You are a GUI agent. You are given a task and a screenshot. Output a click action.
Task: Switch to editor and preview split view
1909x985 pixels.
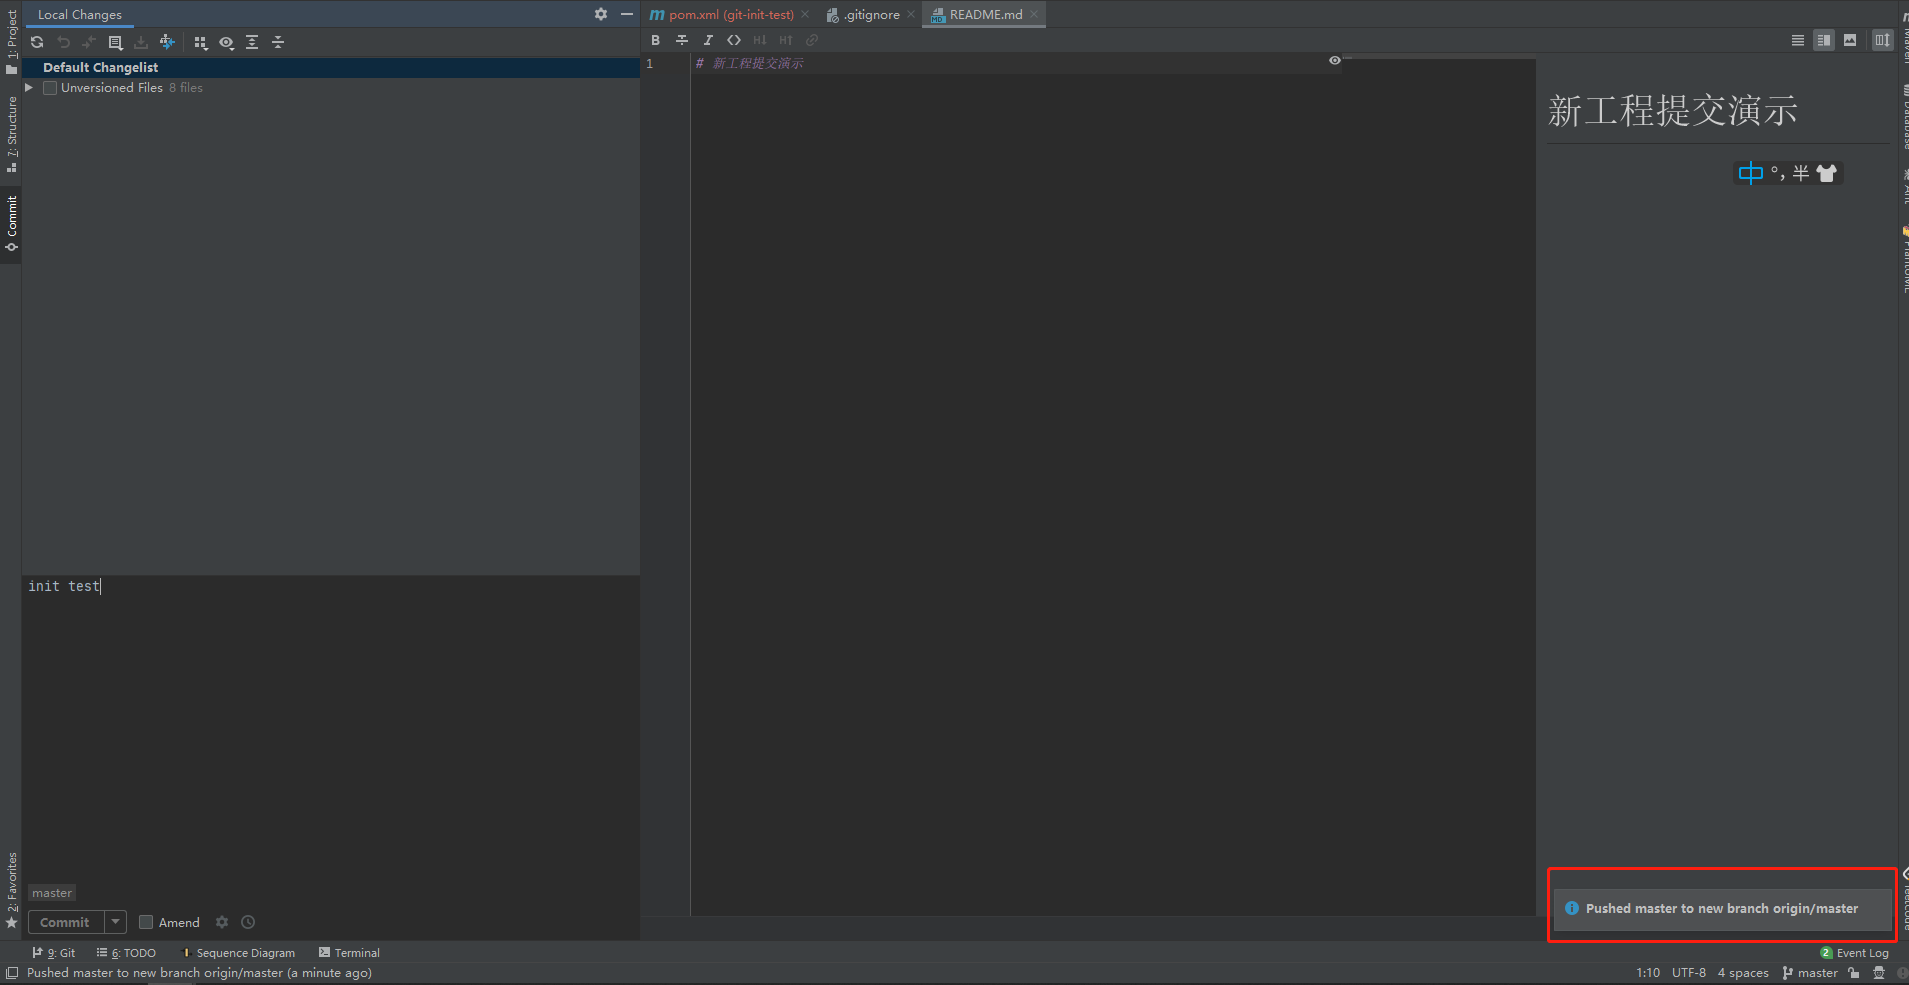1824,40
